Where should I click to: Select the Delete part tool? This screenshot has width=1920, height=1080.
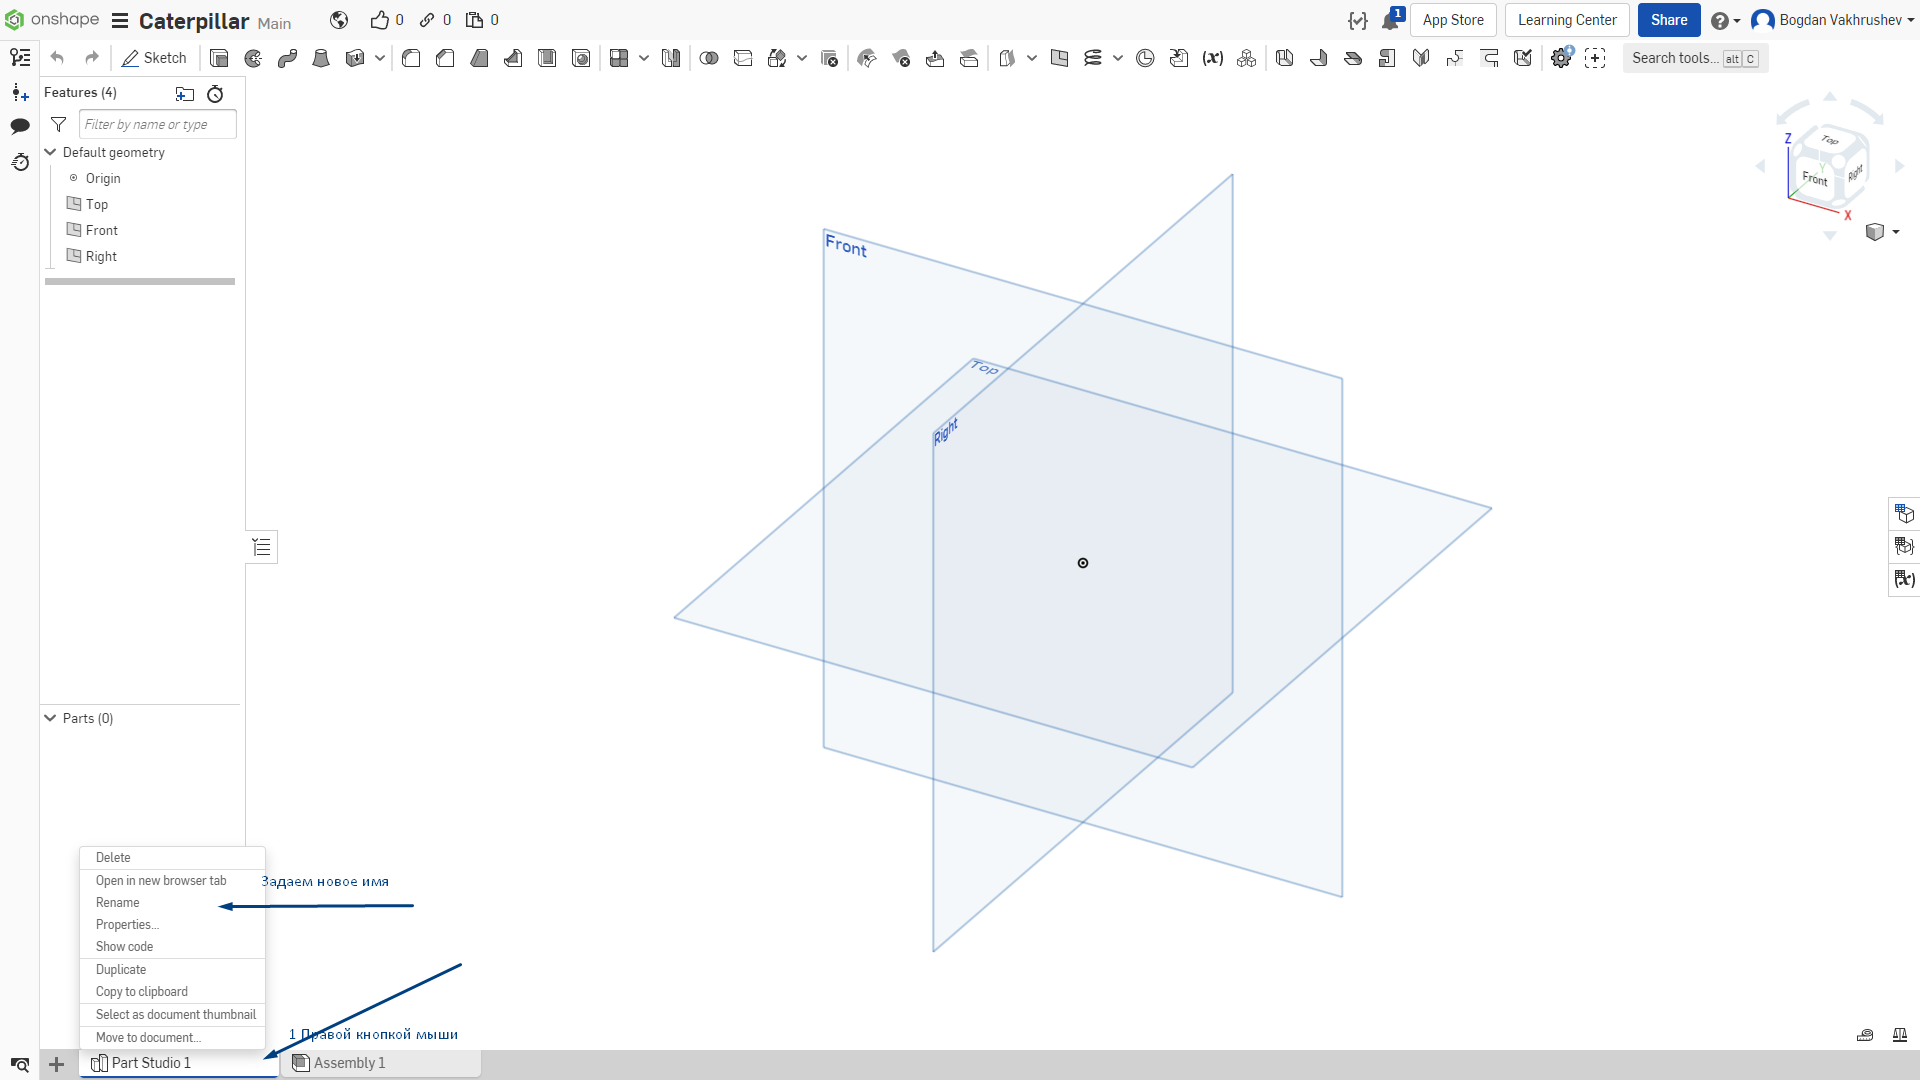tap(829, 58)
